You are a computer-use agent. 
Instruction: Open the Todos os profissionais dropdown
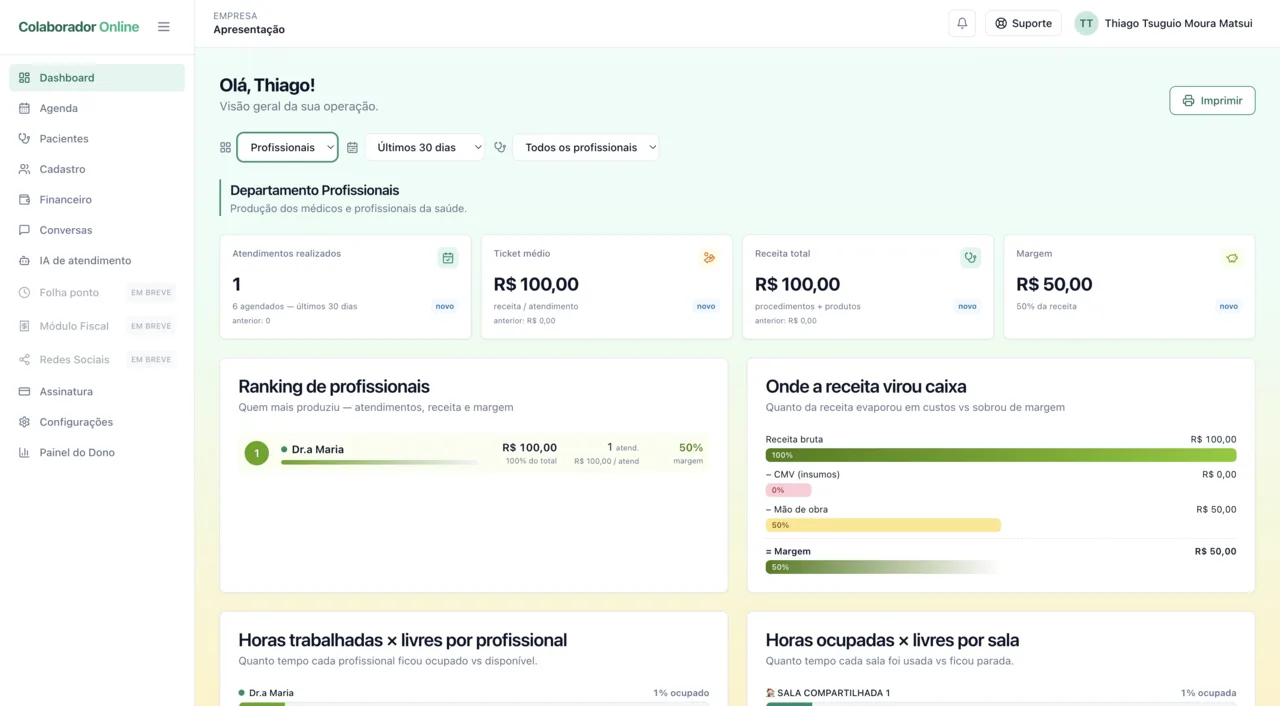pos(586,147)
